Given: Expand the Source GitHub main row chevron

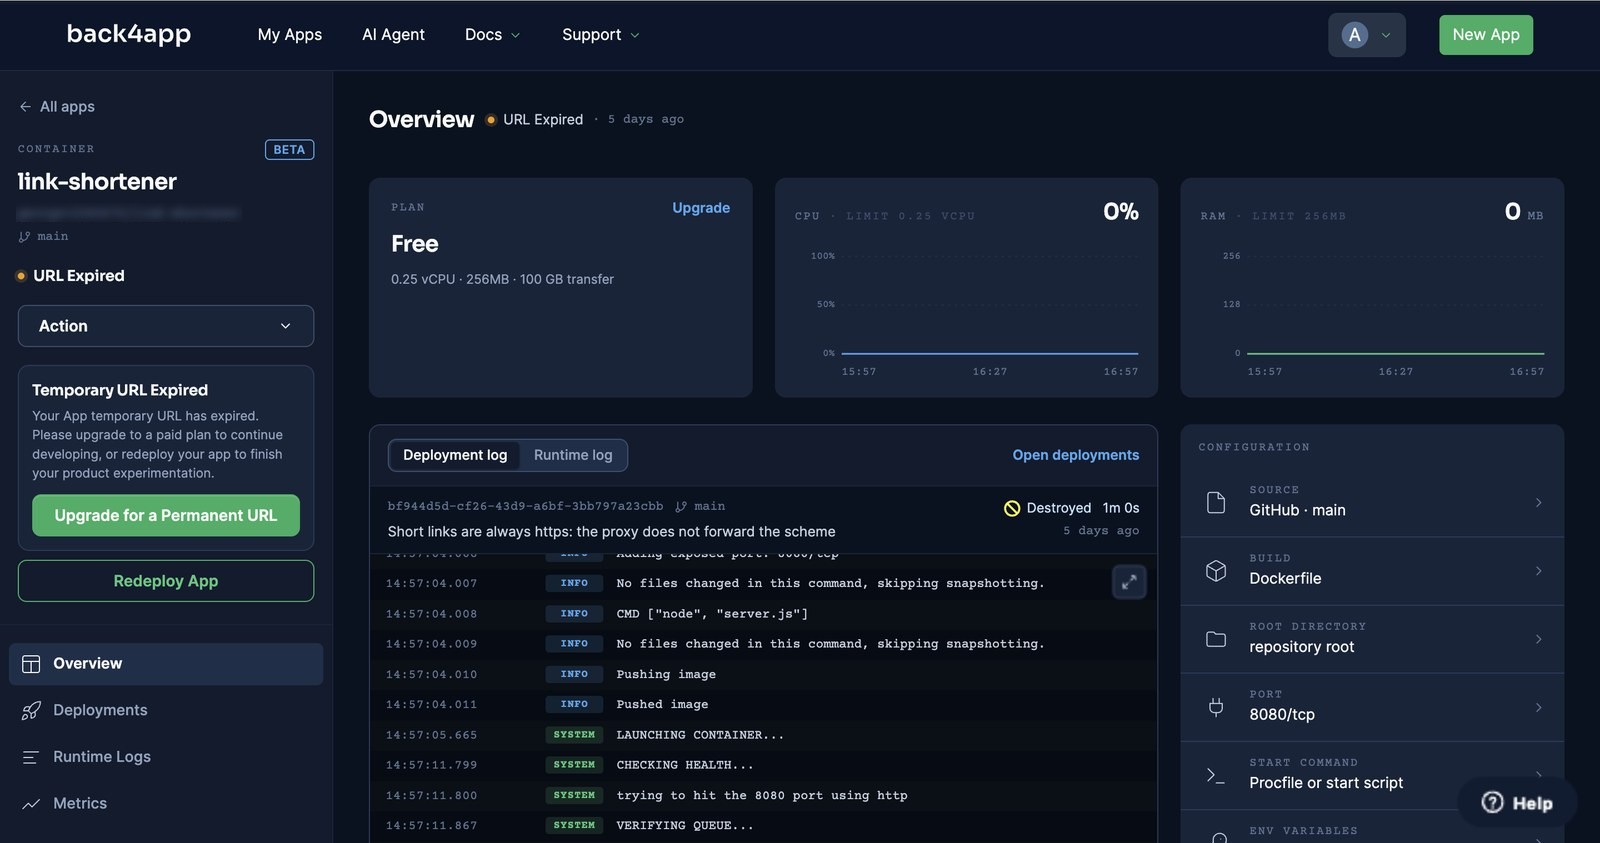Looking at the screenshot, I should [x=1539, y=502].
